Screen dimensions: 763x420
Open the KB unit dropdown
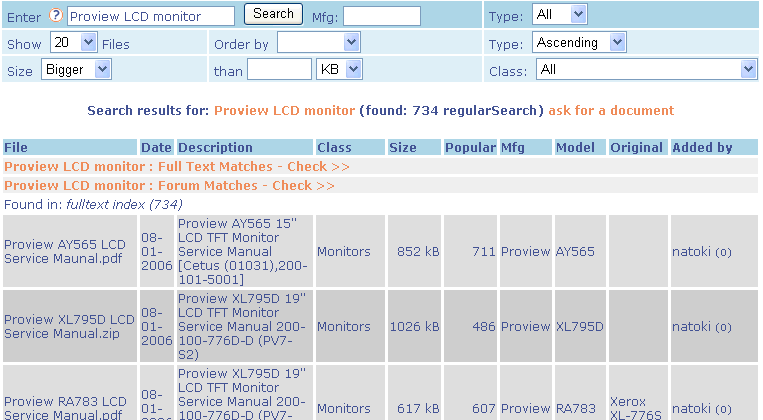pos(339,70)
